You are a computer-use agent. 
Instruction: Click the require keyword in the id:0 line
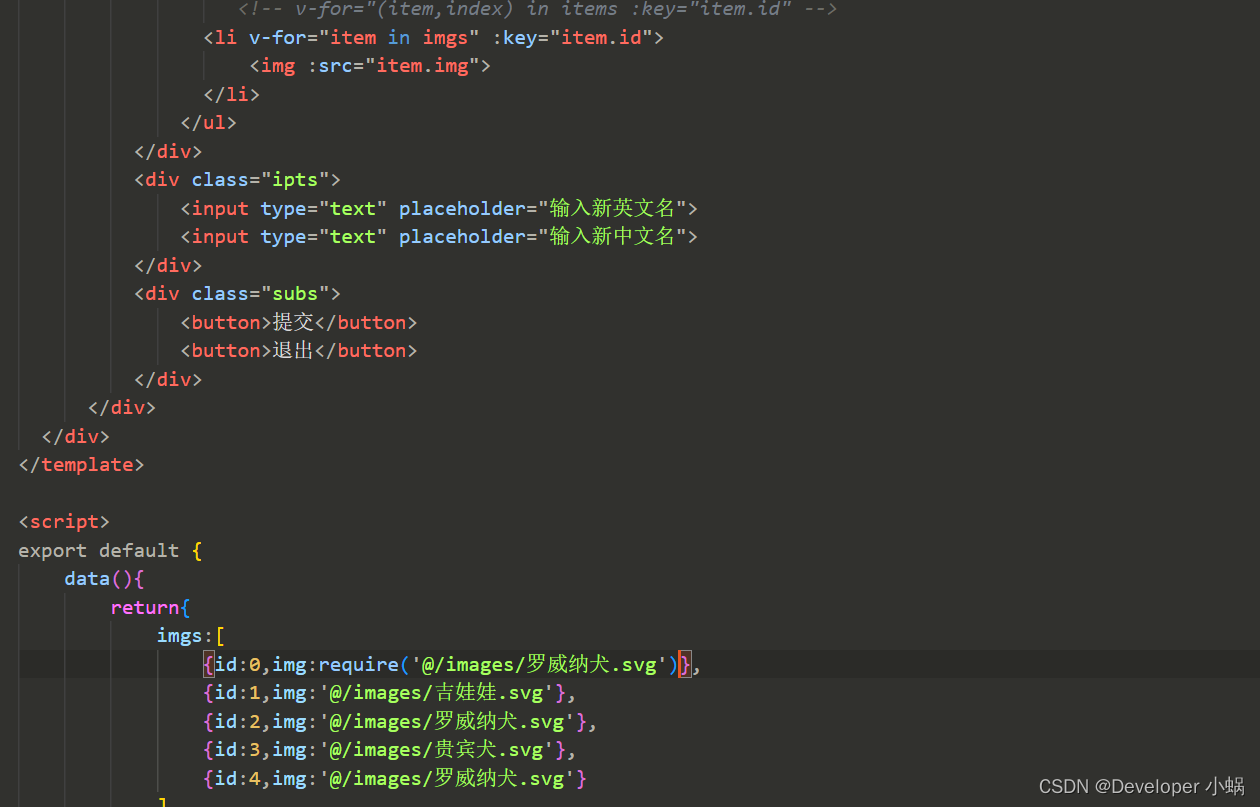coord(358,665)
